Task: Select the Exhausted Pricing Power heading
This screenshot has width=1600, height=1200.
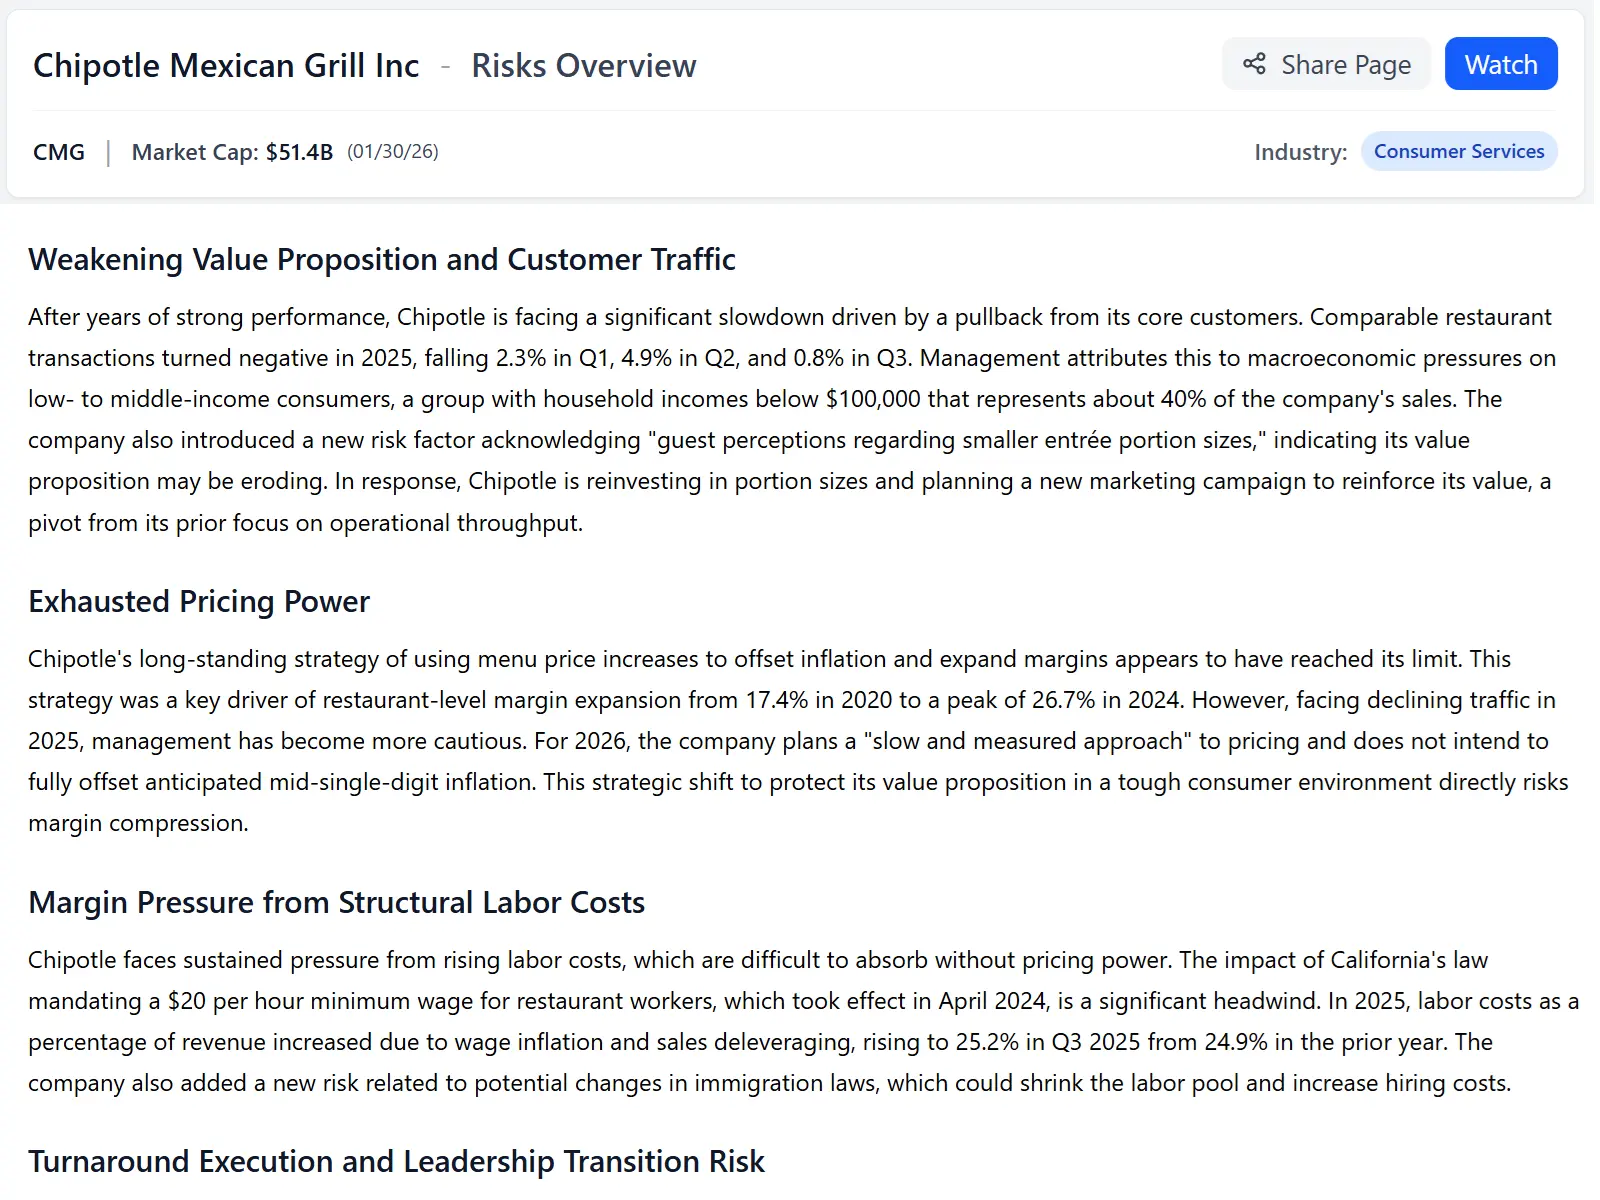Action: click(x=198, y=601)
